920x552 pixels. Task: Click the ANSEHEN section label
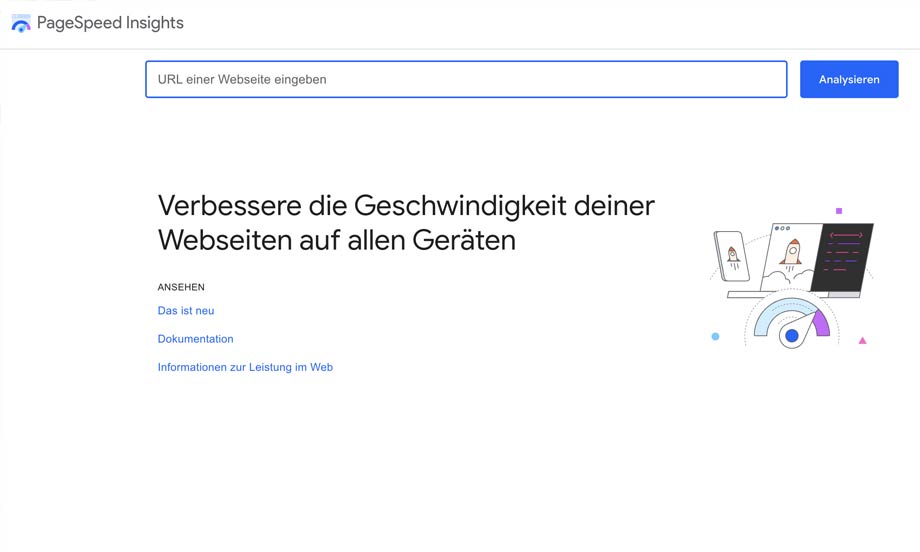pos(181,287)
